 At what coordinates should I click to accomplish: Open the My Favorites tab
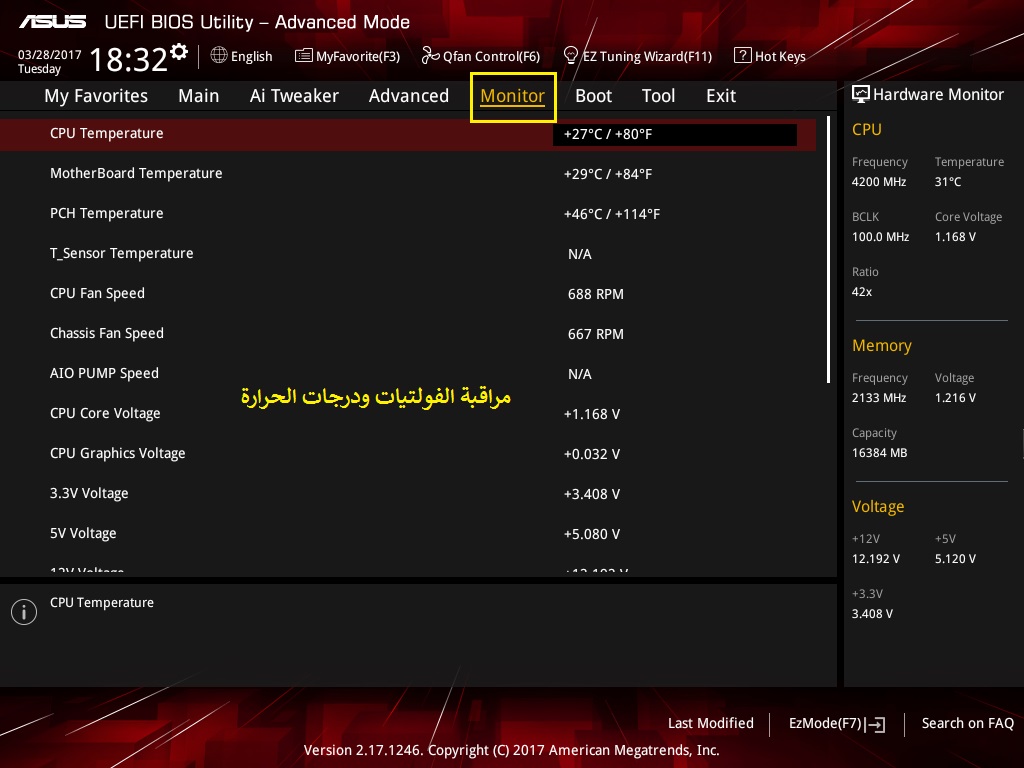(x=96, y=96)
